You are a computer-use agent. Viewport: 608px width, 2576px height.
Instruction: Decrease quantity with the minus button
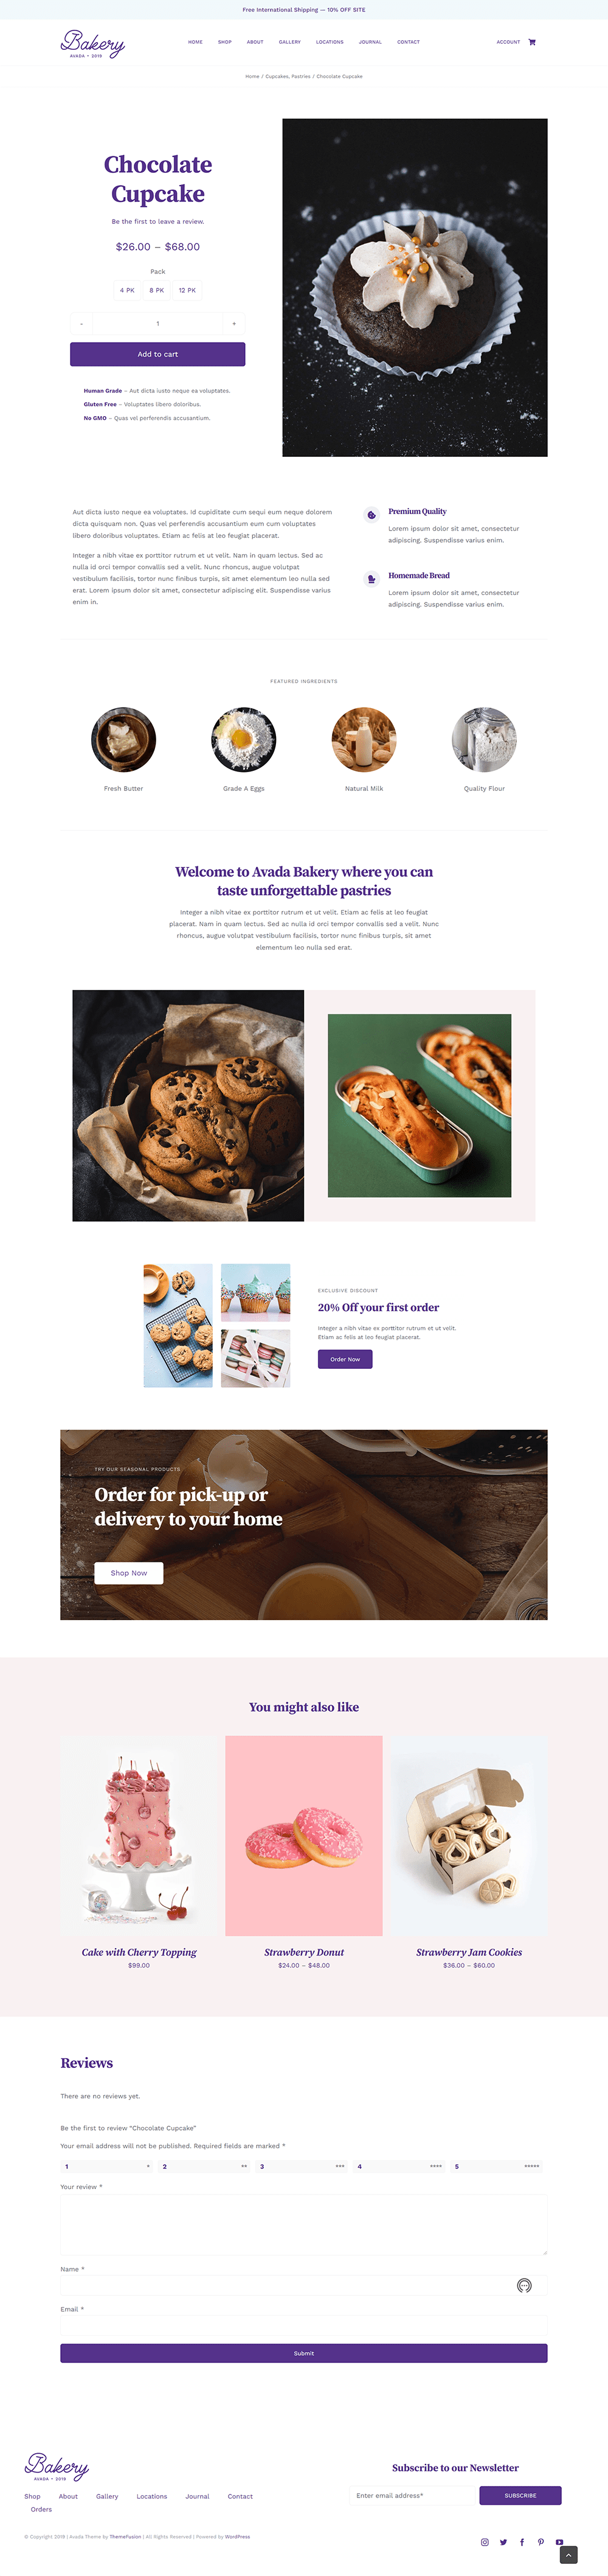click(81, 323)
